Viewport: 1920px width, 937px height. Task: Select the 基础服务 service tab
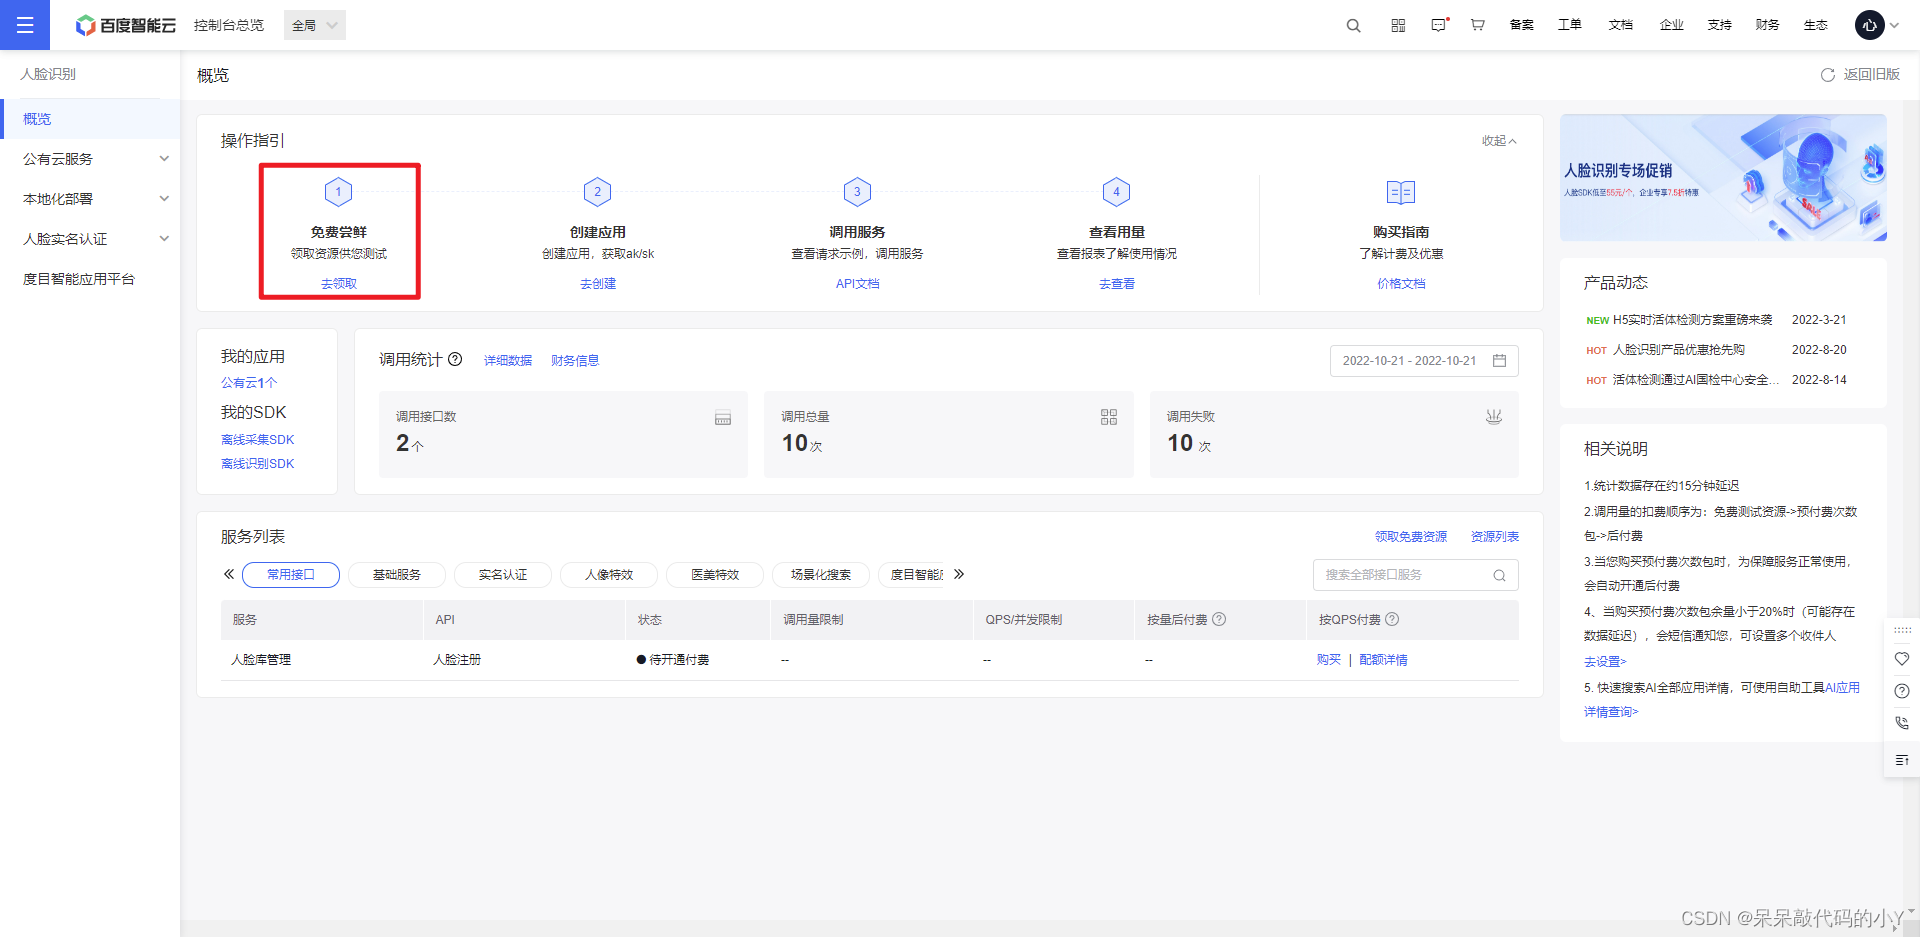[x=397, y=575]
